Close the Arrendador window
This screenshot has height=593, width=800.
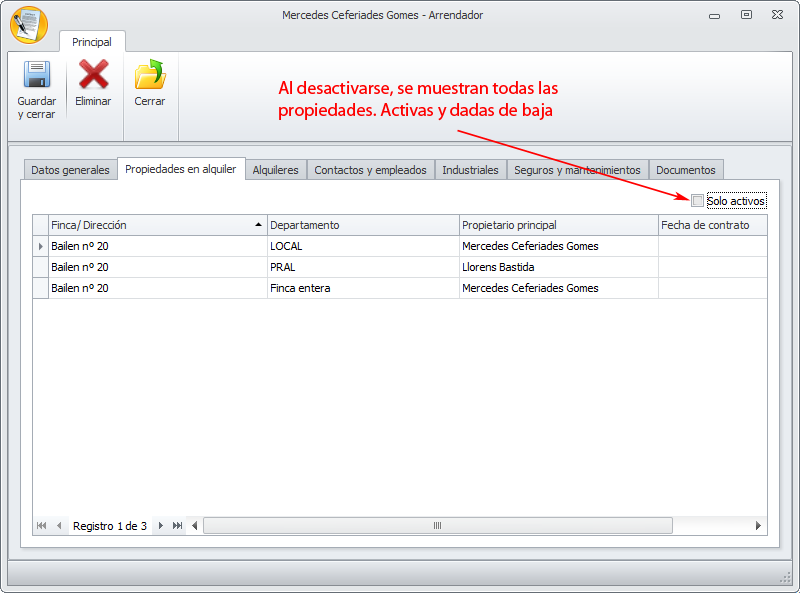[x=778, y=15]
